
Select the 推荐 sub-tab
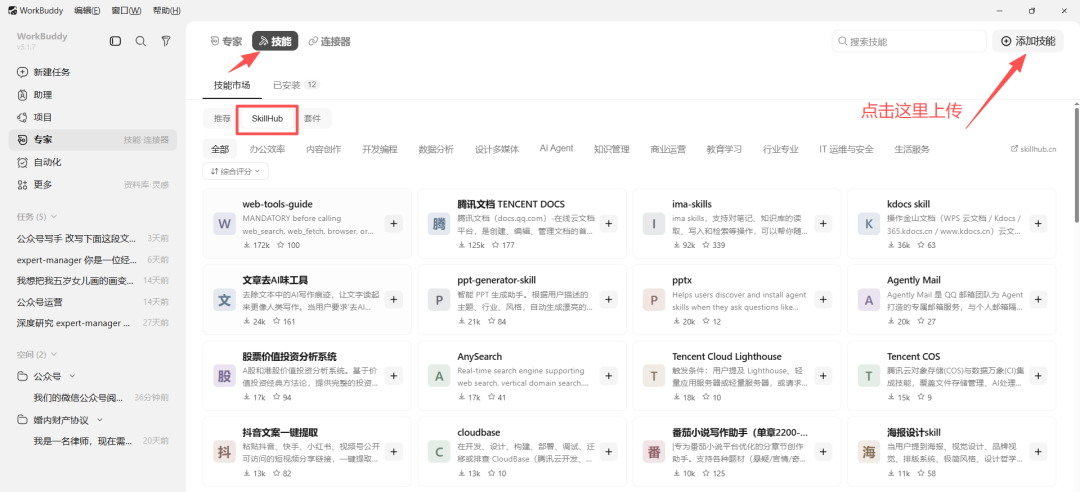point(222,119)
